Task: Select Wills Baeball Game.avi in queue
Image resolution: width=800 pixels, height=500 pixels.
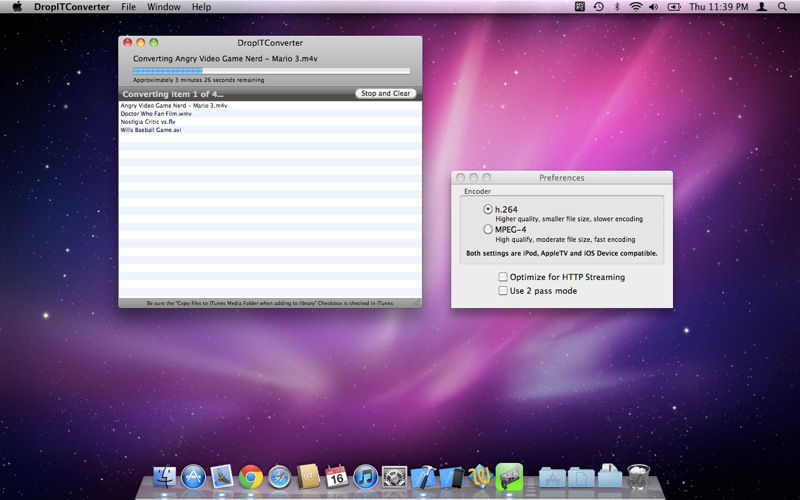Action: tap(270, 130)
